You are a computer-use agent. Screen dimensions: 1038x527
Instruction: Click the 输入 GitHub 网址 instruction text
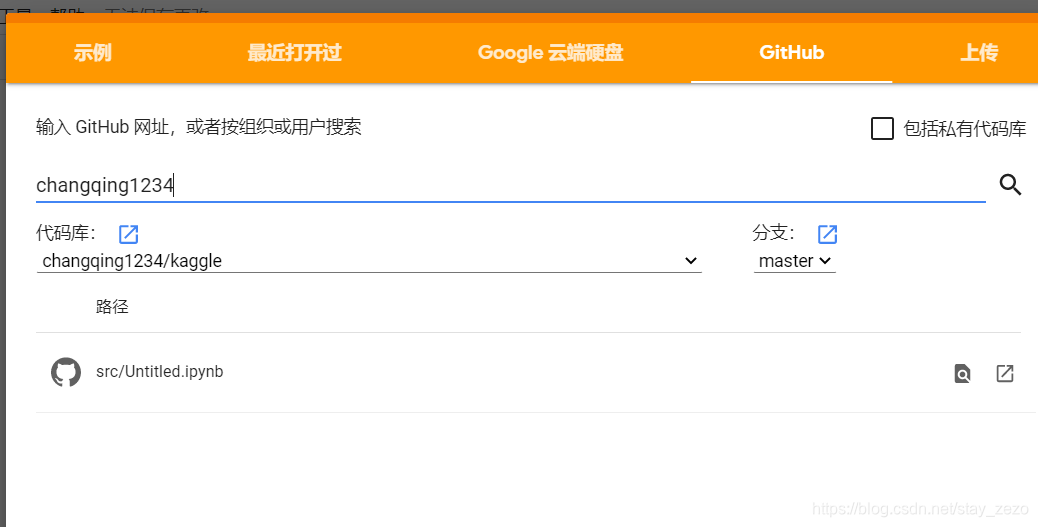[x=199, y=126]
